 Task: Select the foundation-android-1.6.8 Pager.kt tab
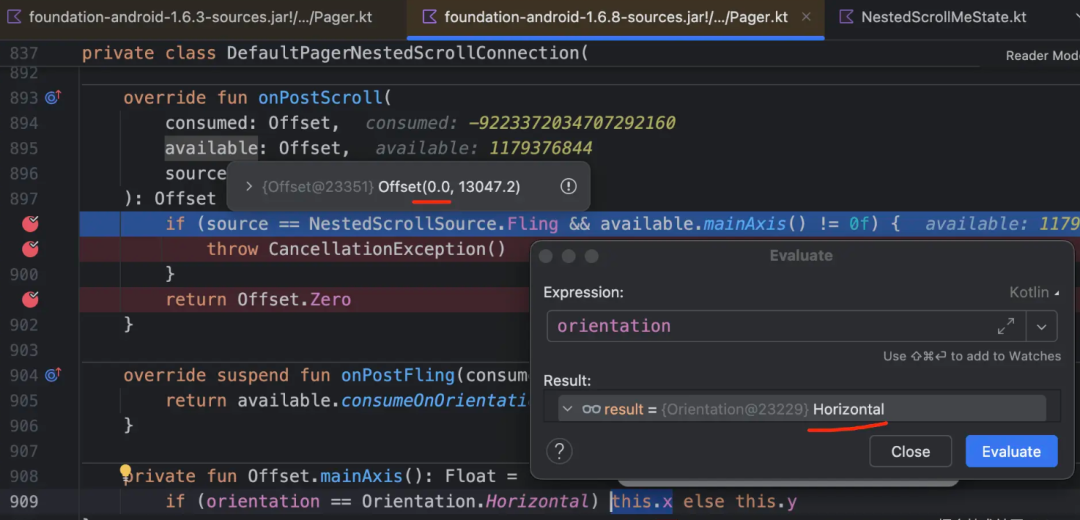(x=616, y=17)
